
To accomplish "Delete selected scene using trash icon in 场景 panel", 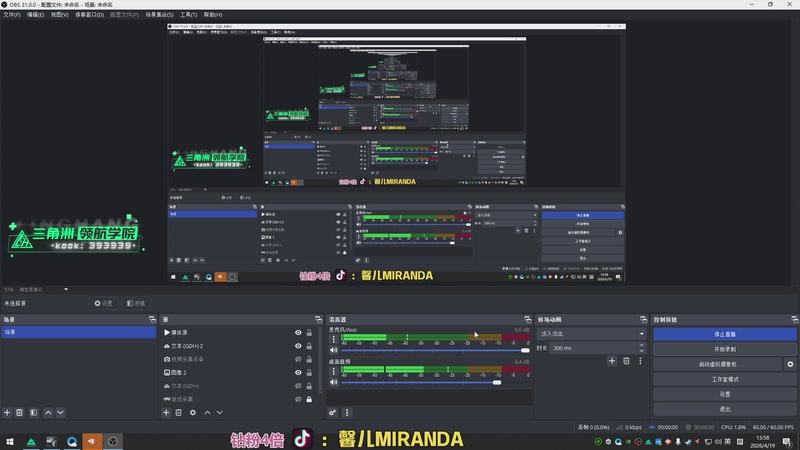I will (x=19, y=412).
